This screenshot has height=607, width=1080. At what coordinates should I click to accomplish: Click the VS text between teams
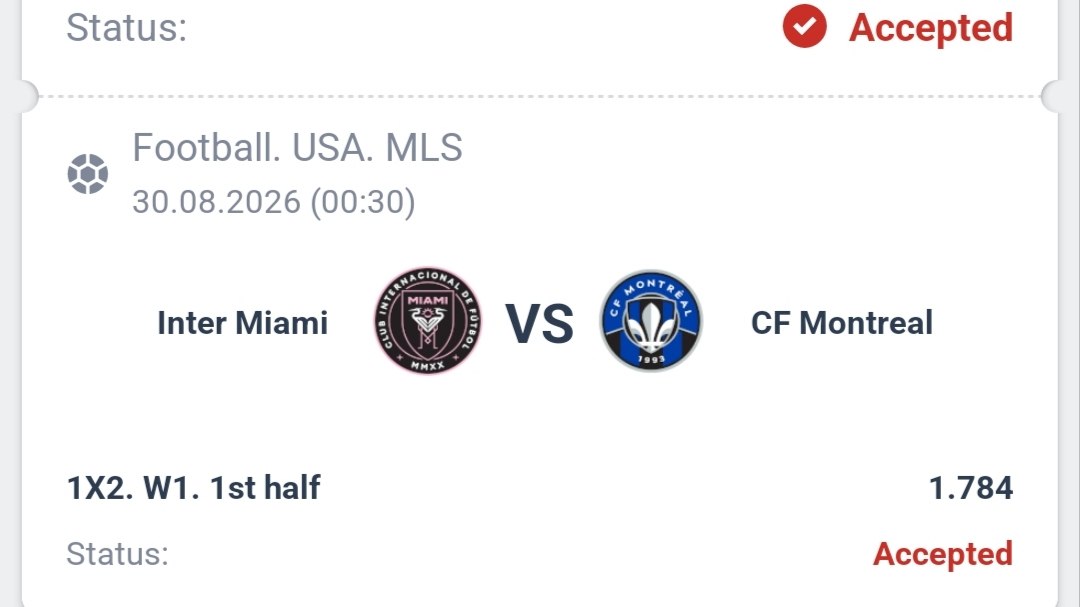(539, 323)
